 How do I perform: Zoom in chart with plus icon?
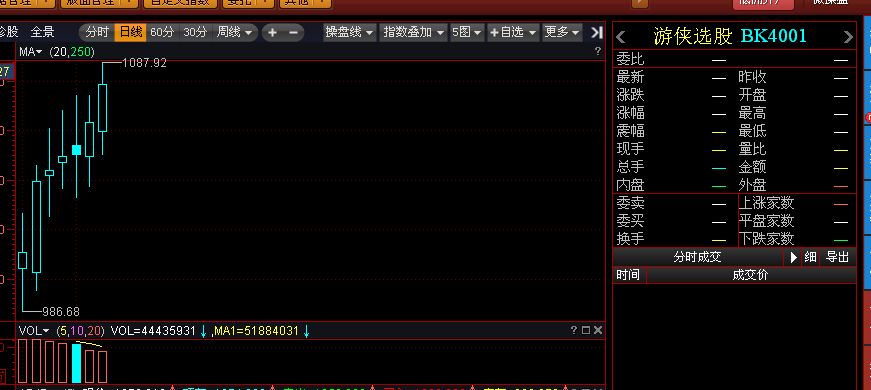(x=272, y=32)
